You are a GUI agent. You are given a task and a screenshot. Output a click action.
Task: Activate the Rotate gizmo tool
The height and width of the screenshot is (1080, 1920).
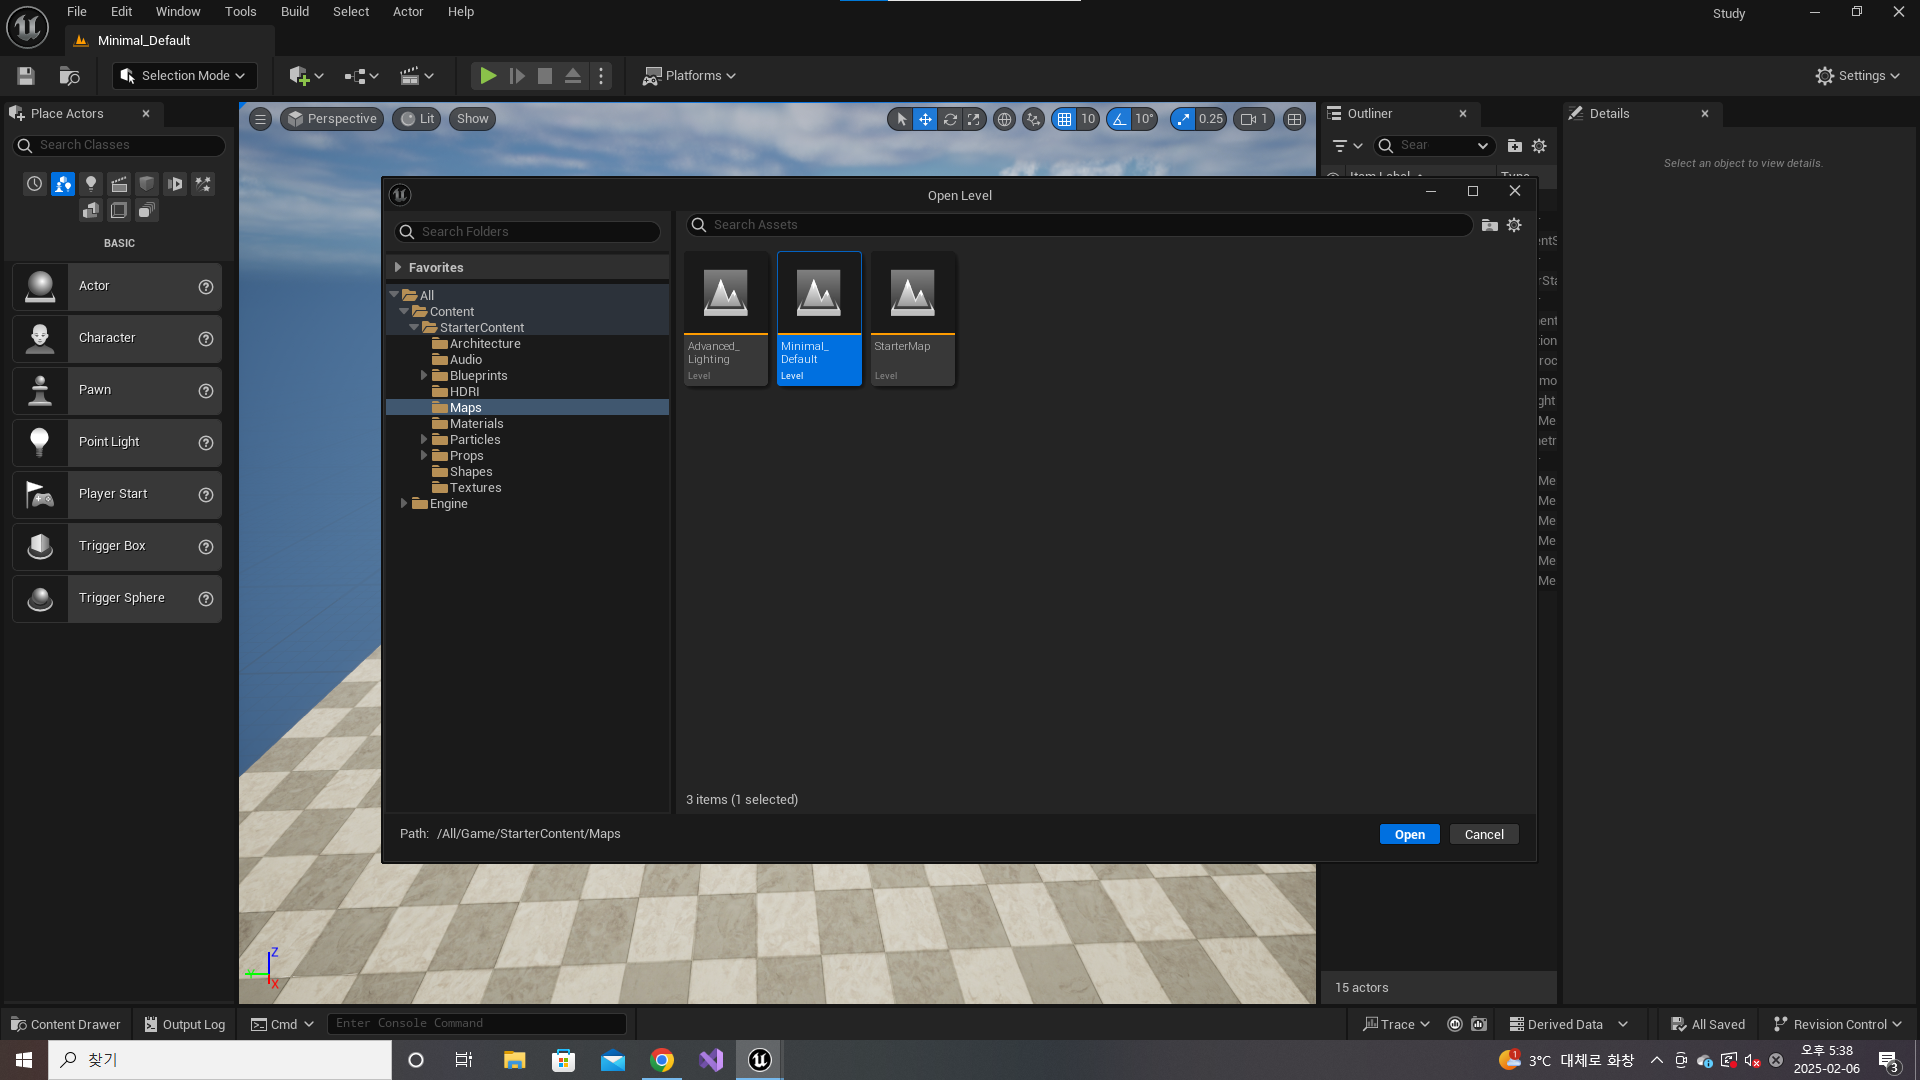(x=950, y=119)
